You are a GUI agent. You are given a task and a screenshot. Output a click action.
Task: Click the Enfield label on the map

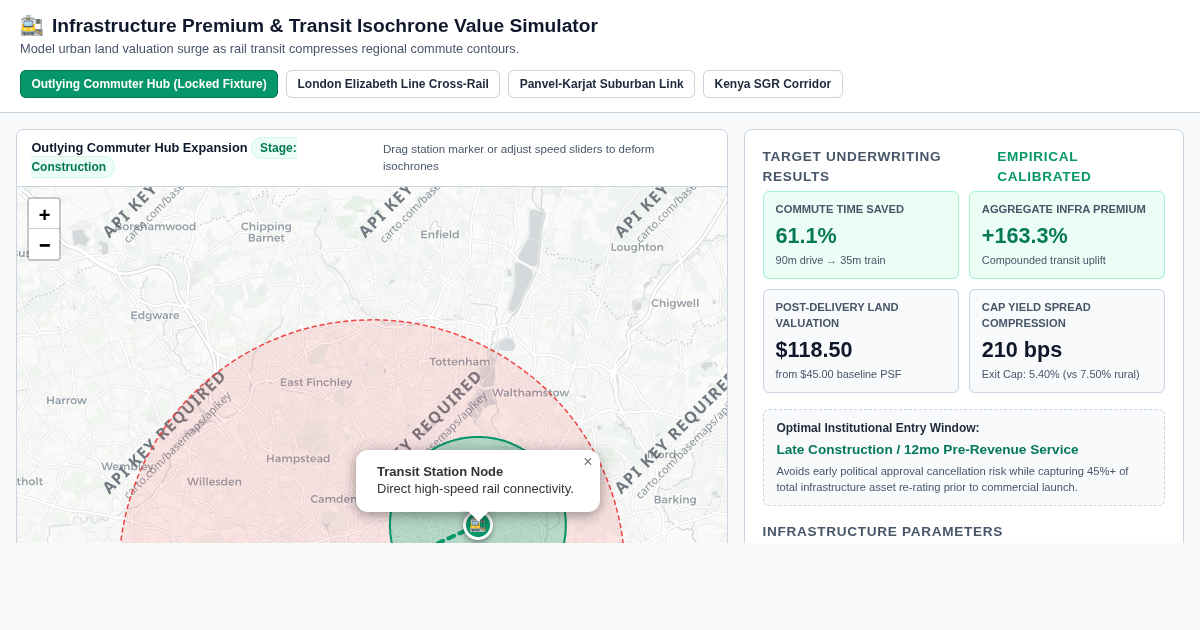pyautogui.click(x=440, y=234)
